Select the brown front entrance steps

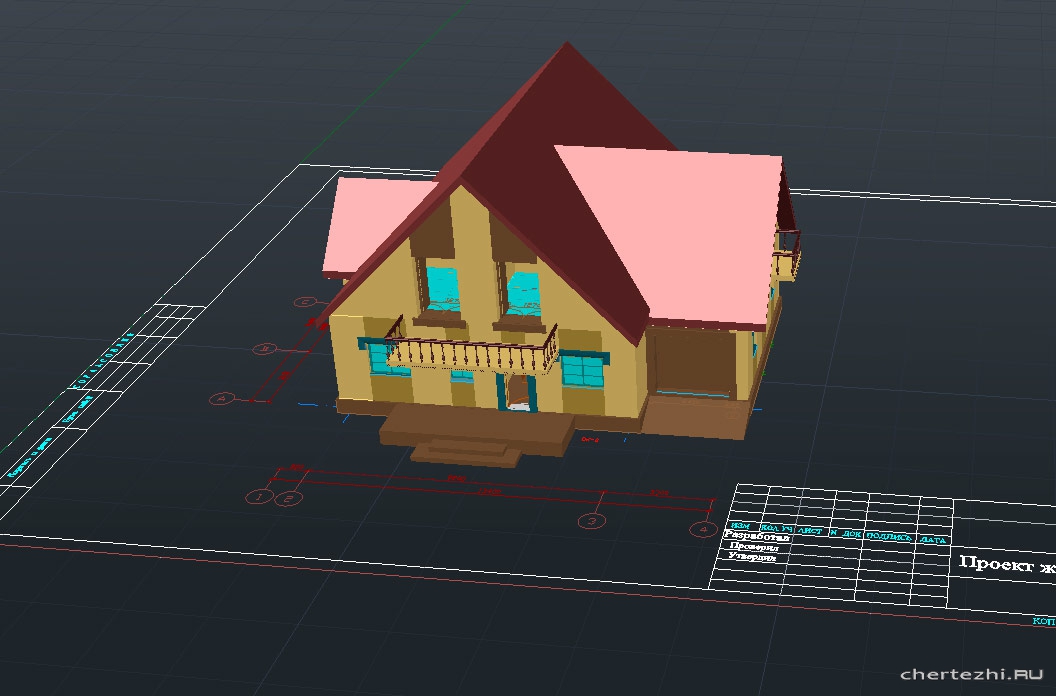pyautogui.click(x=475, y=436)
